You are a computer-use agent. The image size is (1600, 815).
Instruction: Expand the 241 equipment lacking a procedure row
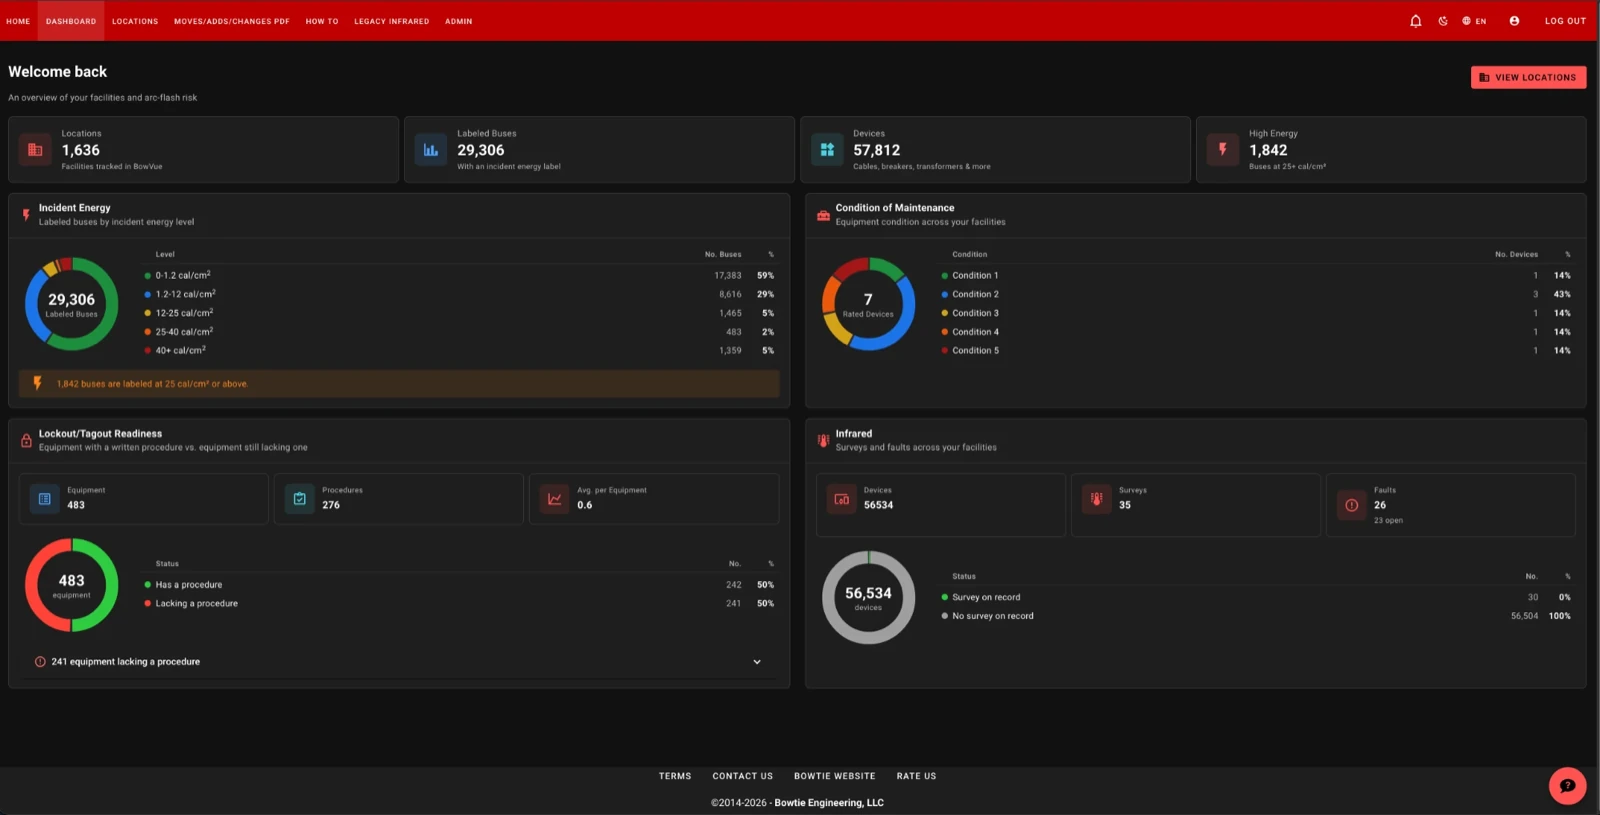[x=399, y=662]
